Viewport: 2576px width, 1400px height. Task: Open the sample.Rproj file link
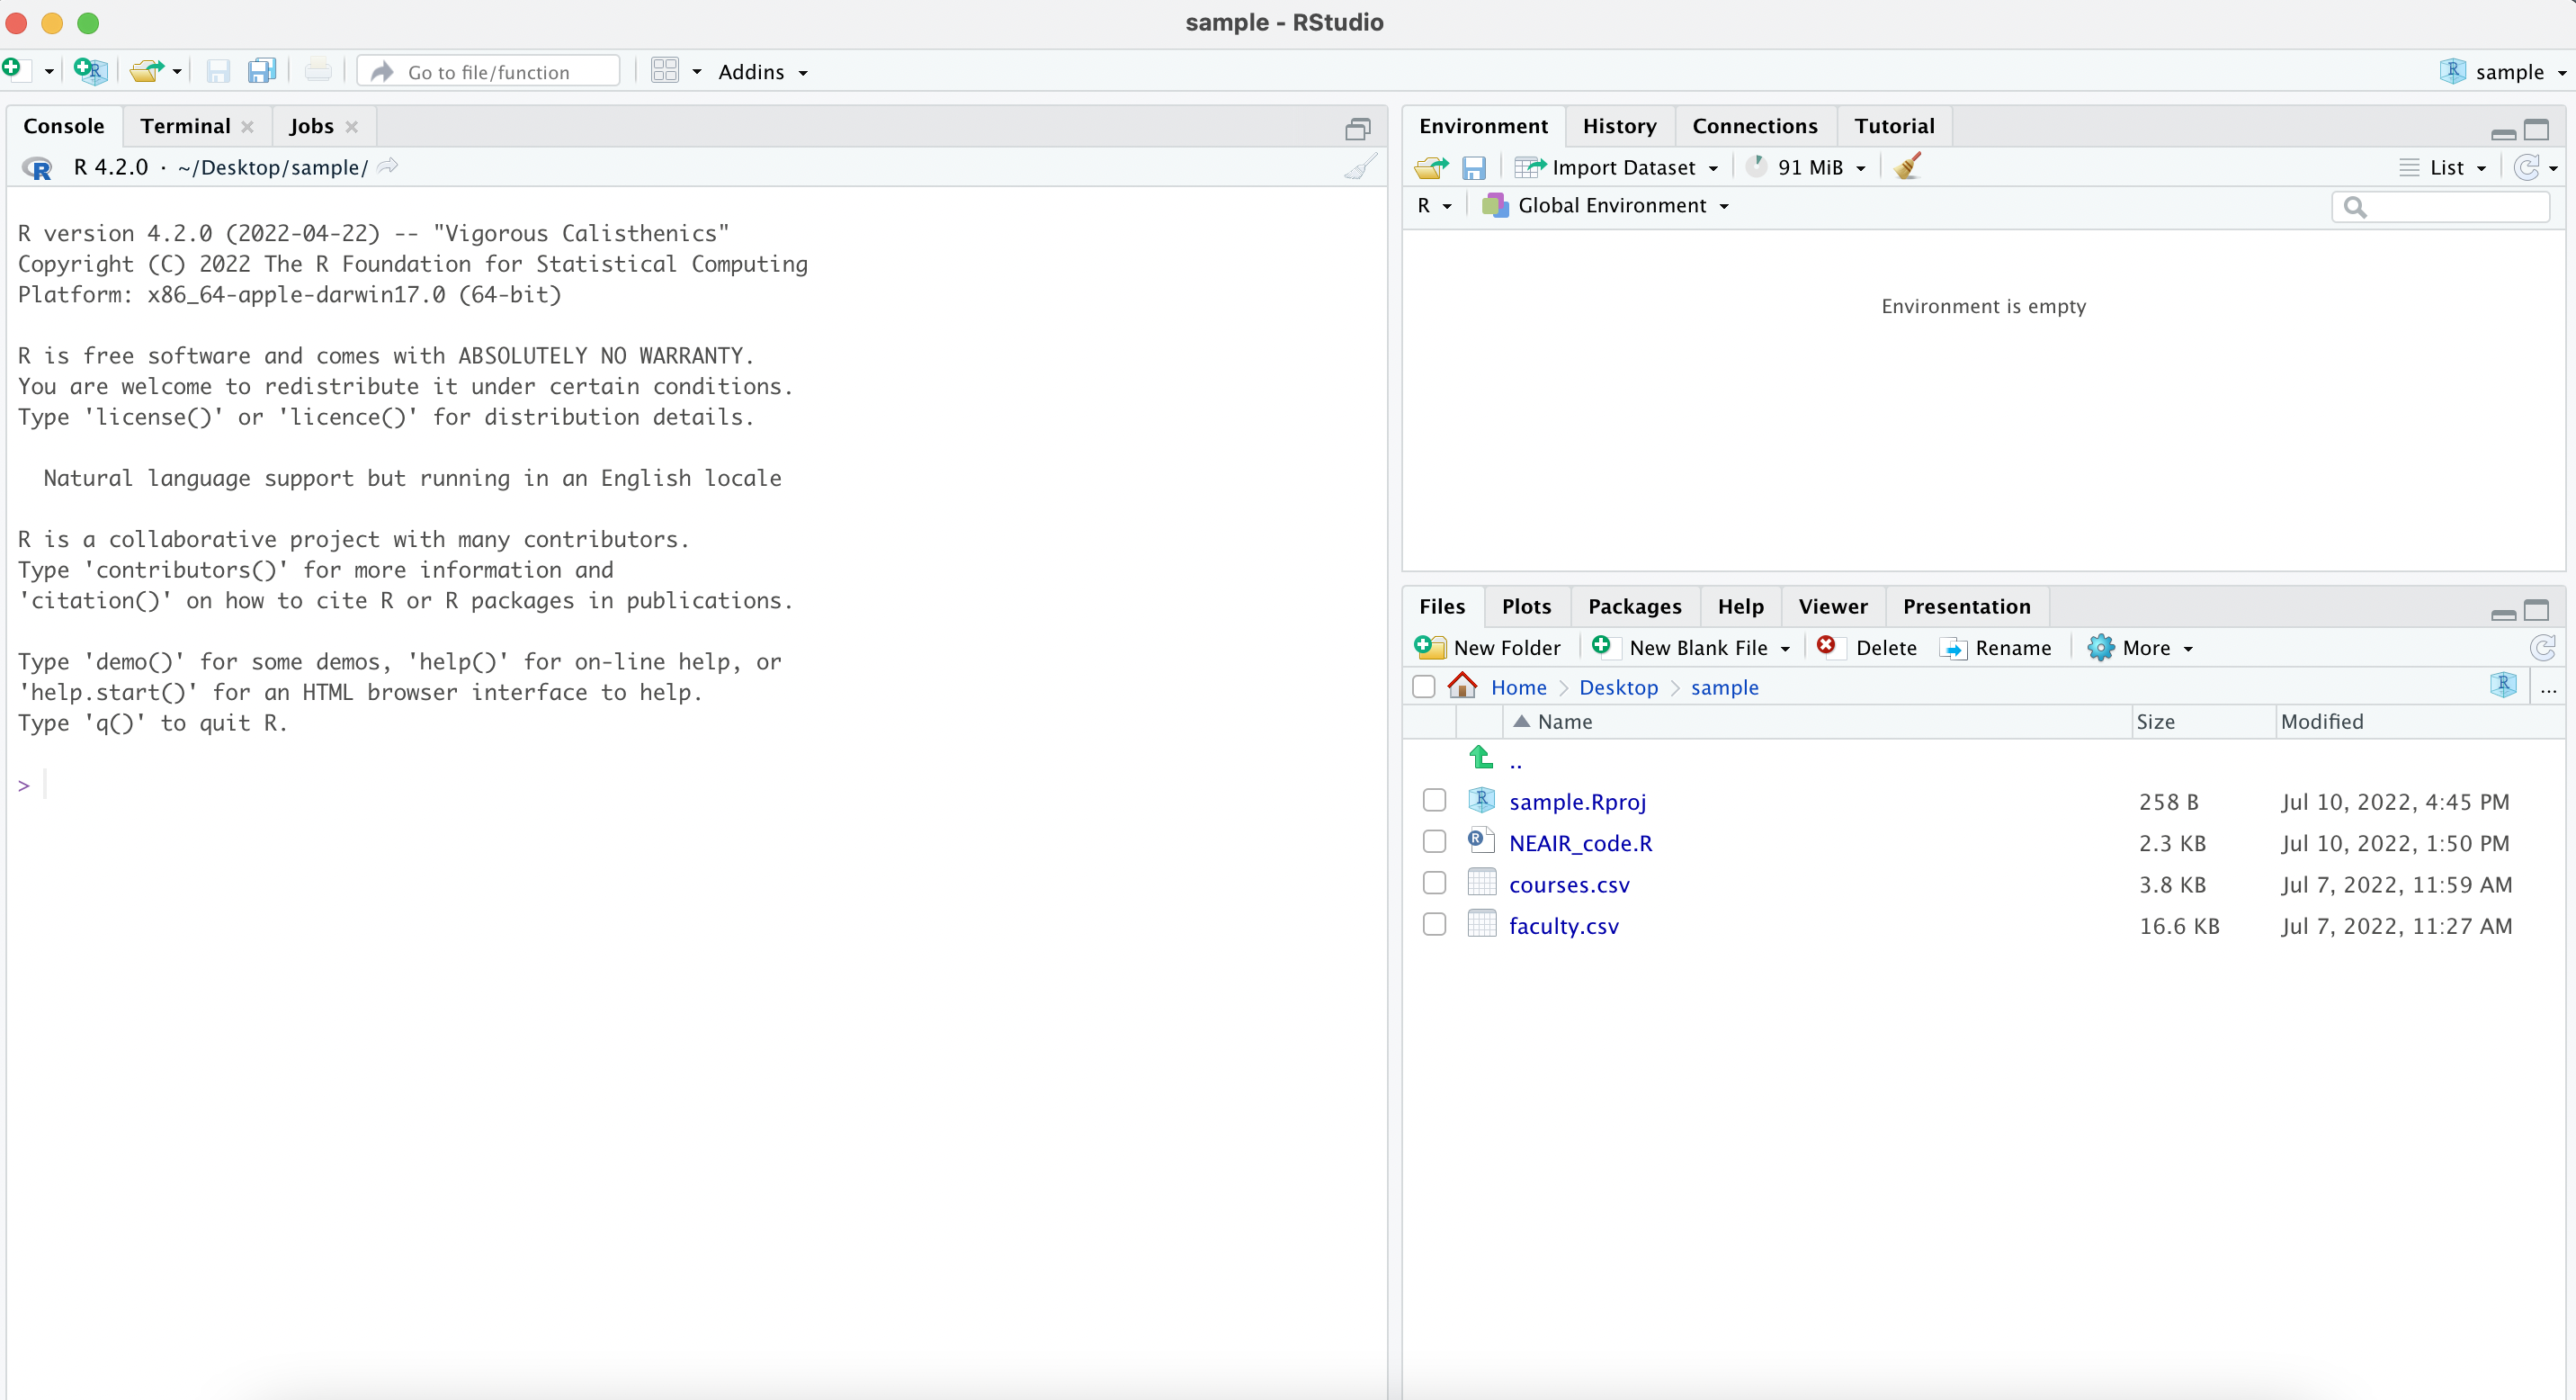pyautogui.click(x=1577, y=802)
